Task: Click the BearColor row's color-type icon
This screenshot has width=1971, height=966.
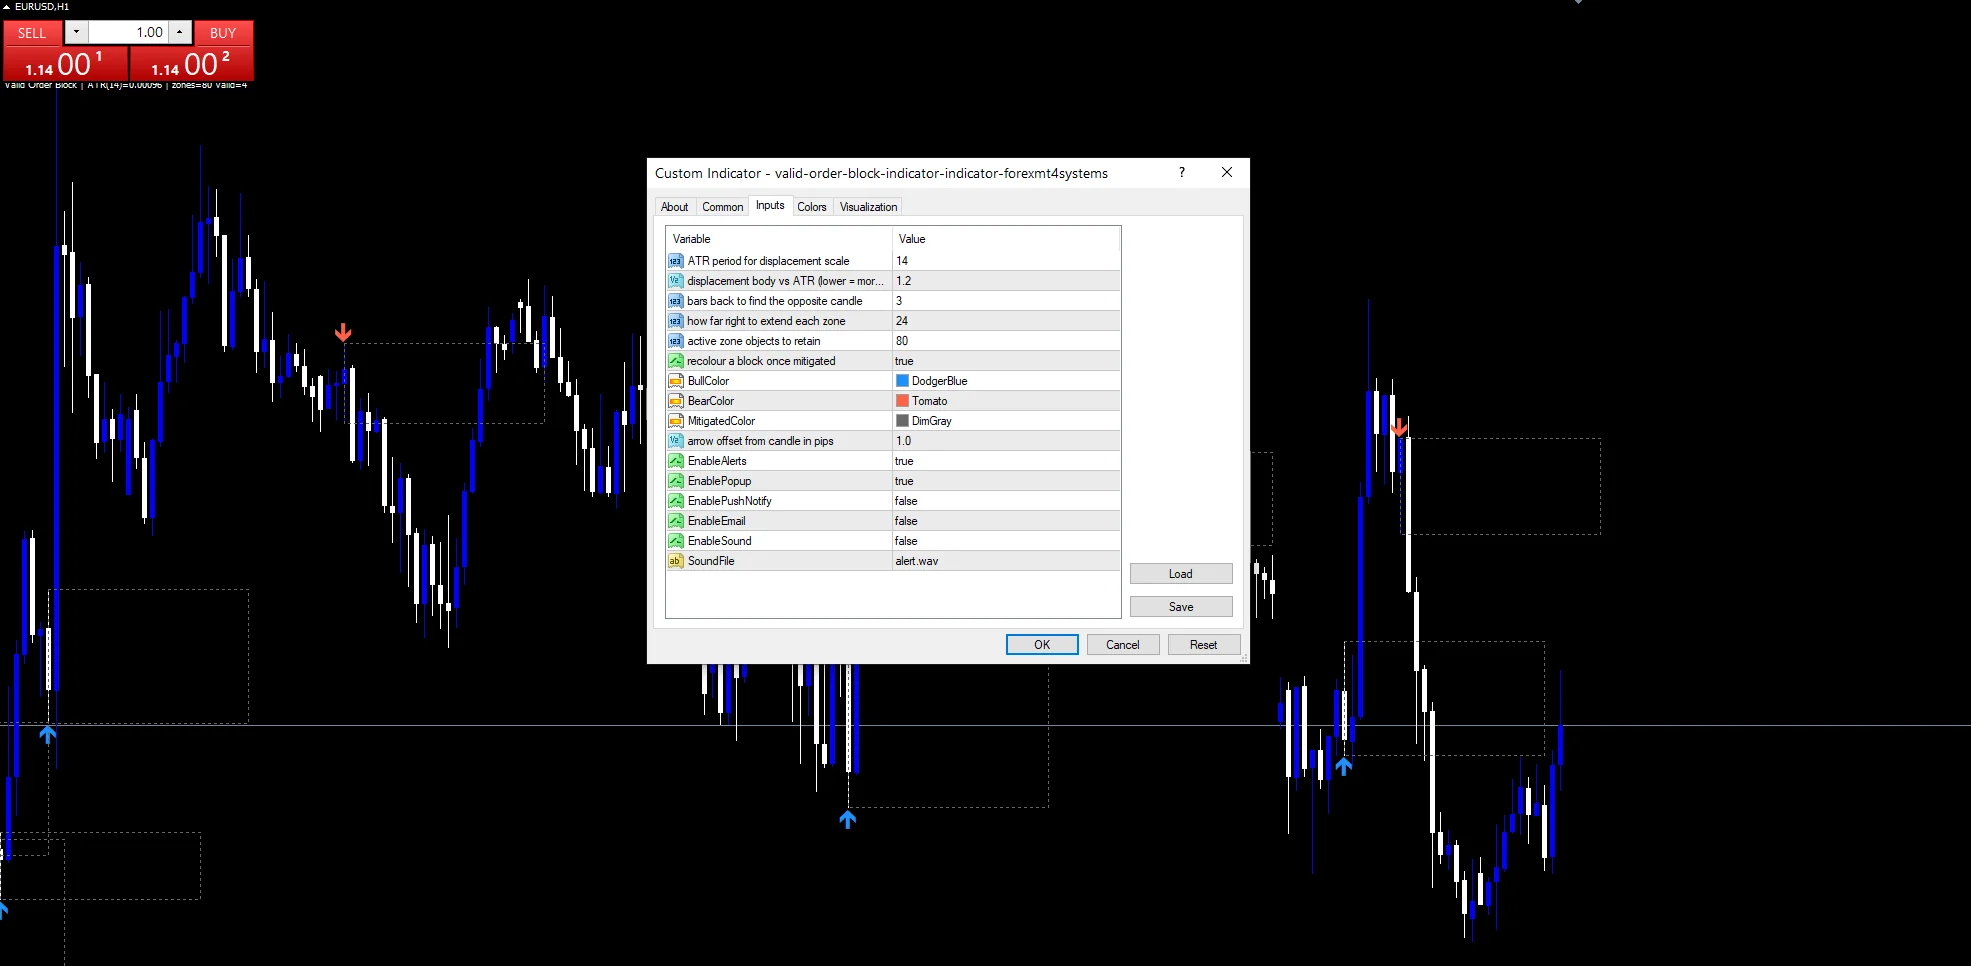Action: 676,401
